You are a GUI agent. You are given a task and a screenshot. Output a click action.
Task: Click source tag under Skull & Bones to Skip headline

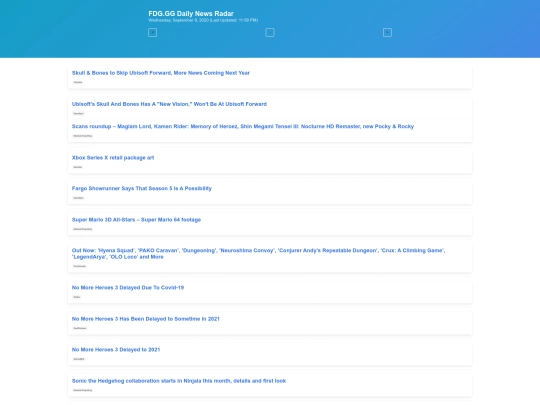pyautogui.click(x=78, y=82)
